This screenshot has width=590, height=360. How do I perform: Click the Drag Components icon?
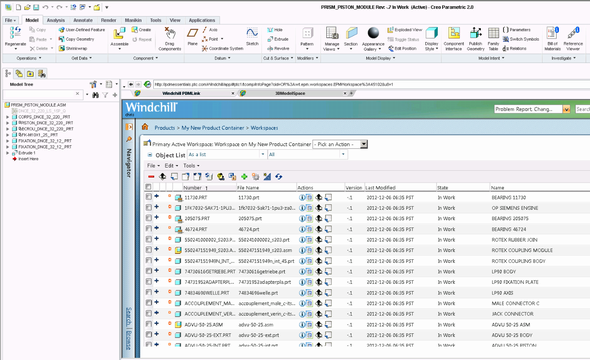coord(170,33)
